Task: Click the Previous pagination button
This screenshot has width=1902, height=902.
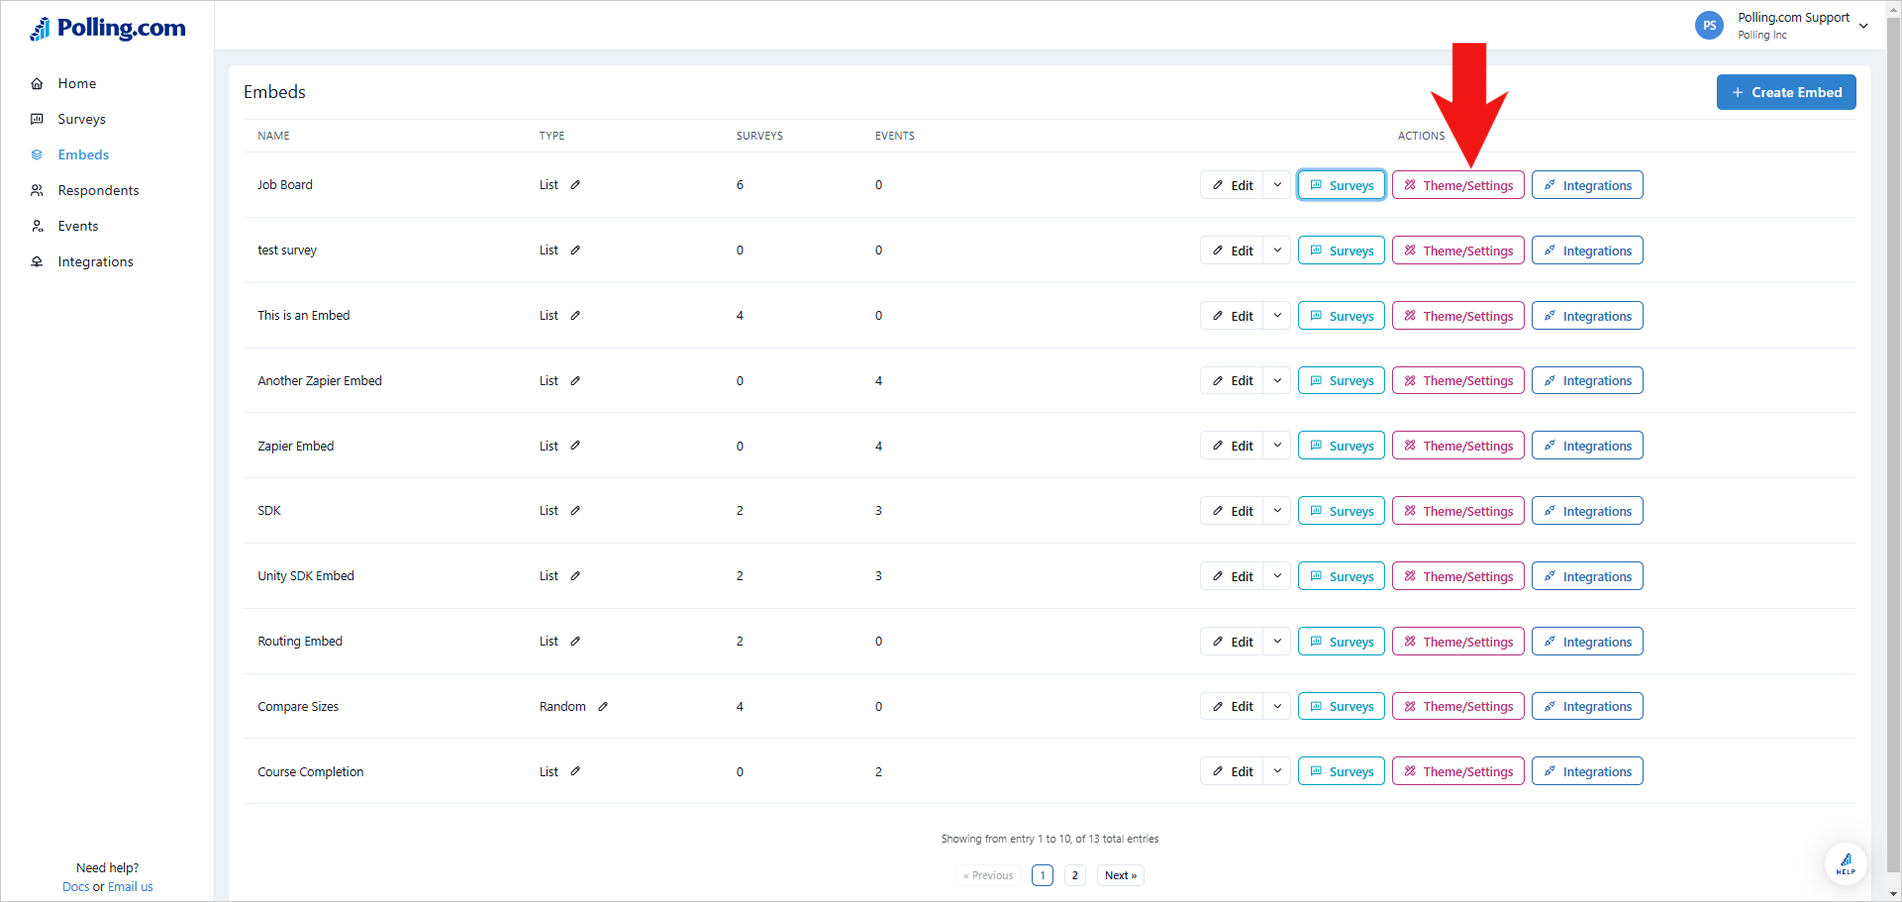Action: [x=988, y=875]
